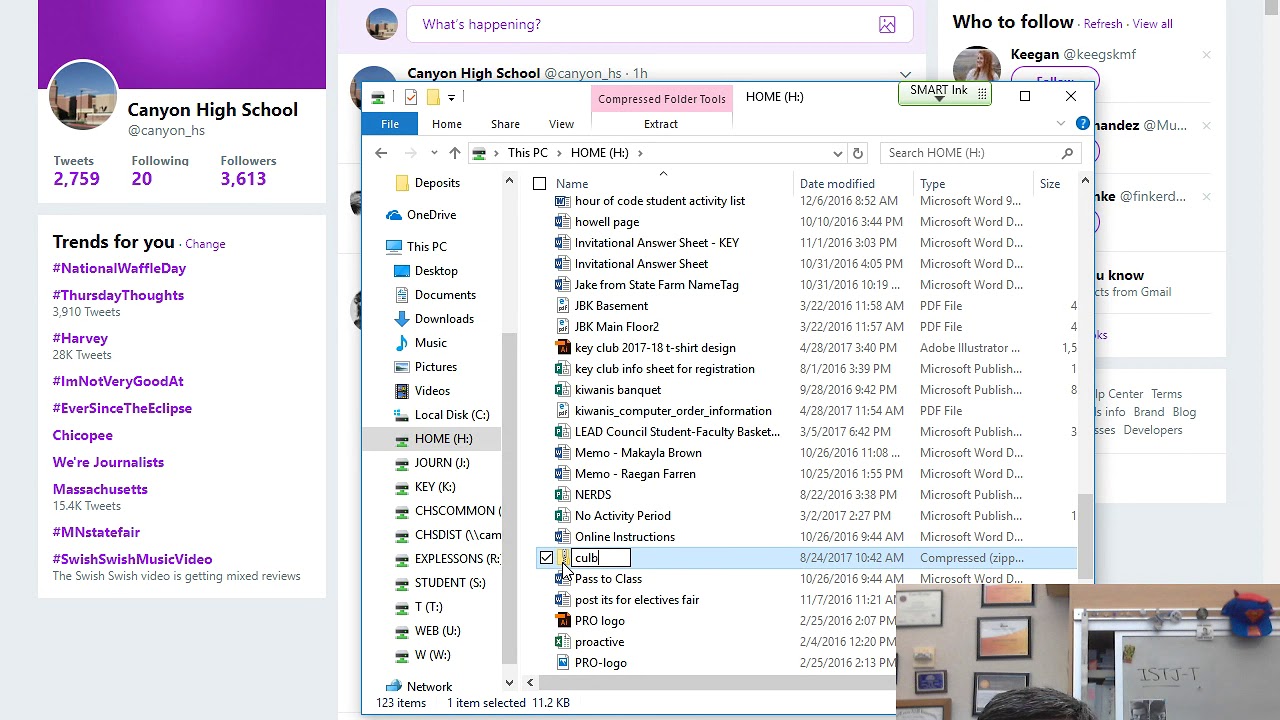Uncheck the renamed zip file checkbox
Screen dimensions: 1280x720
546,558
